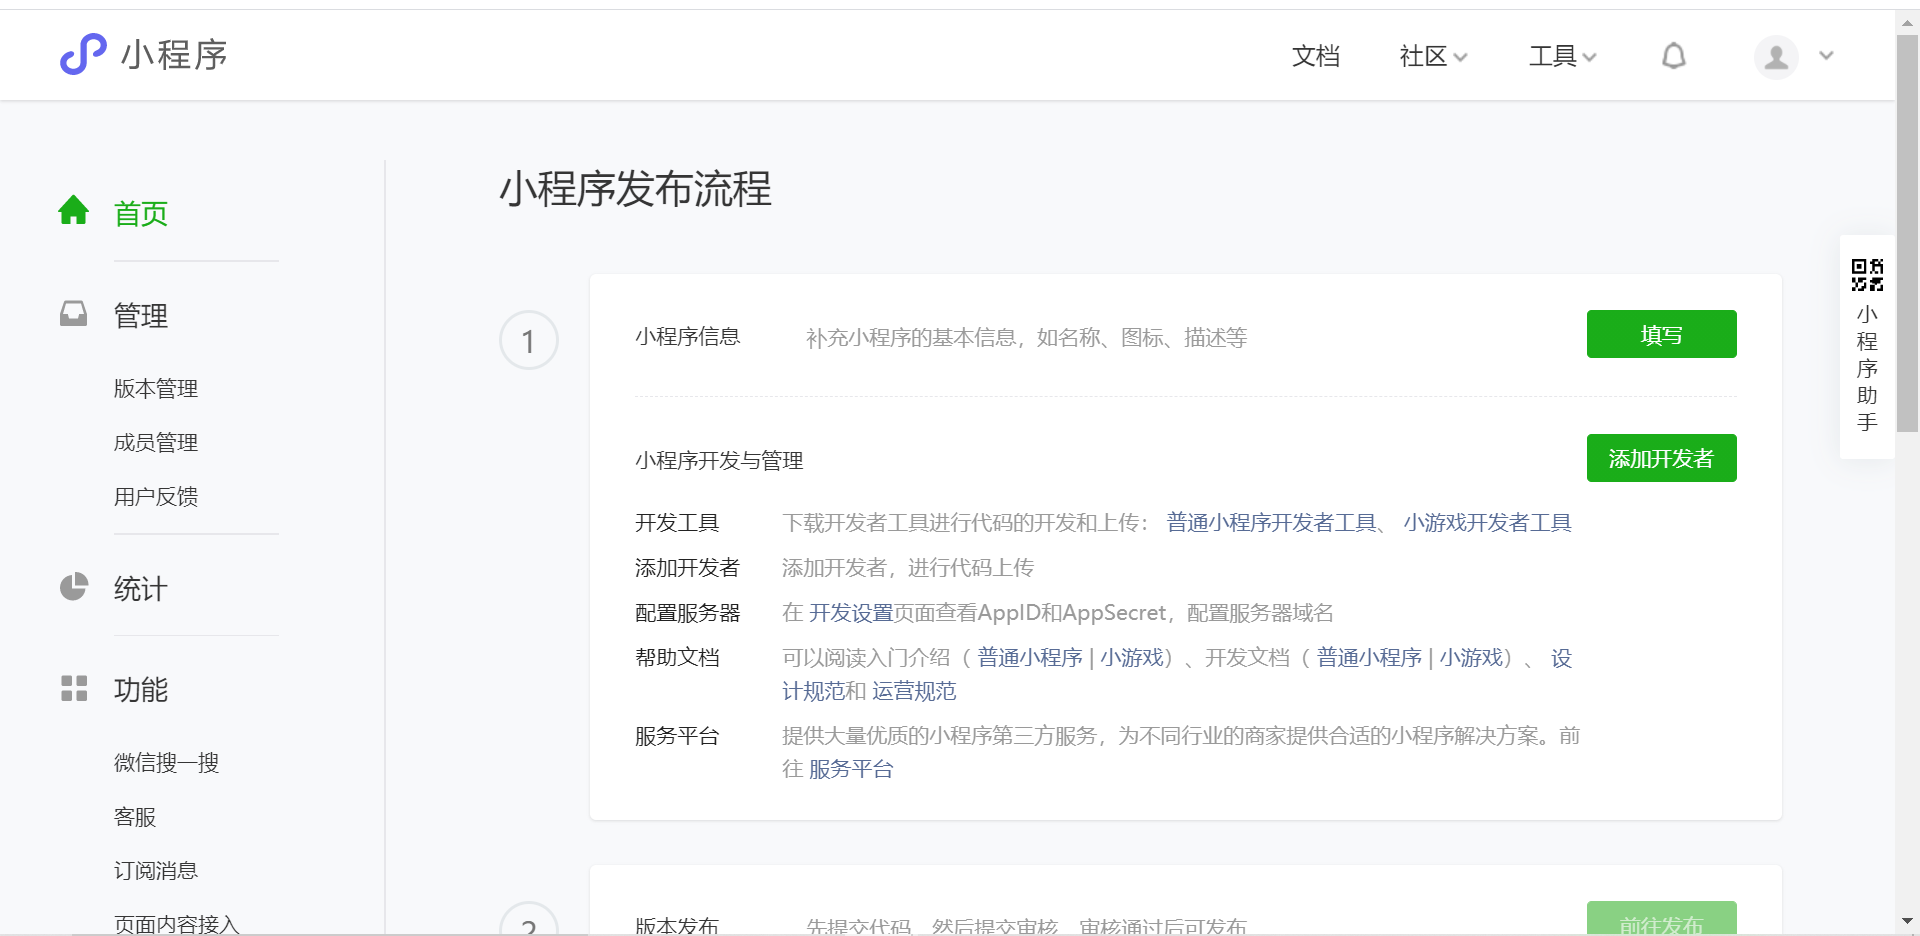
Task: Click the 小程序 logo icon
Action: (83, 54)
